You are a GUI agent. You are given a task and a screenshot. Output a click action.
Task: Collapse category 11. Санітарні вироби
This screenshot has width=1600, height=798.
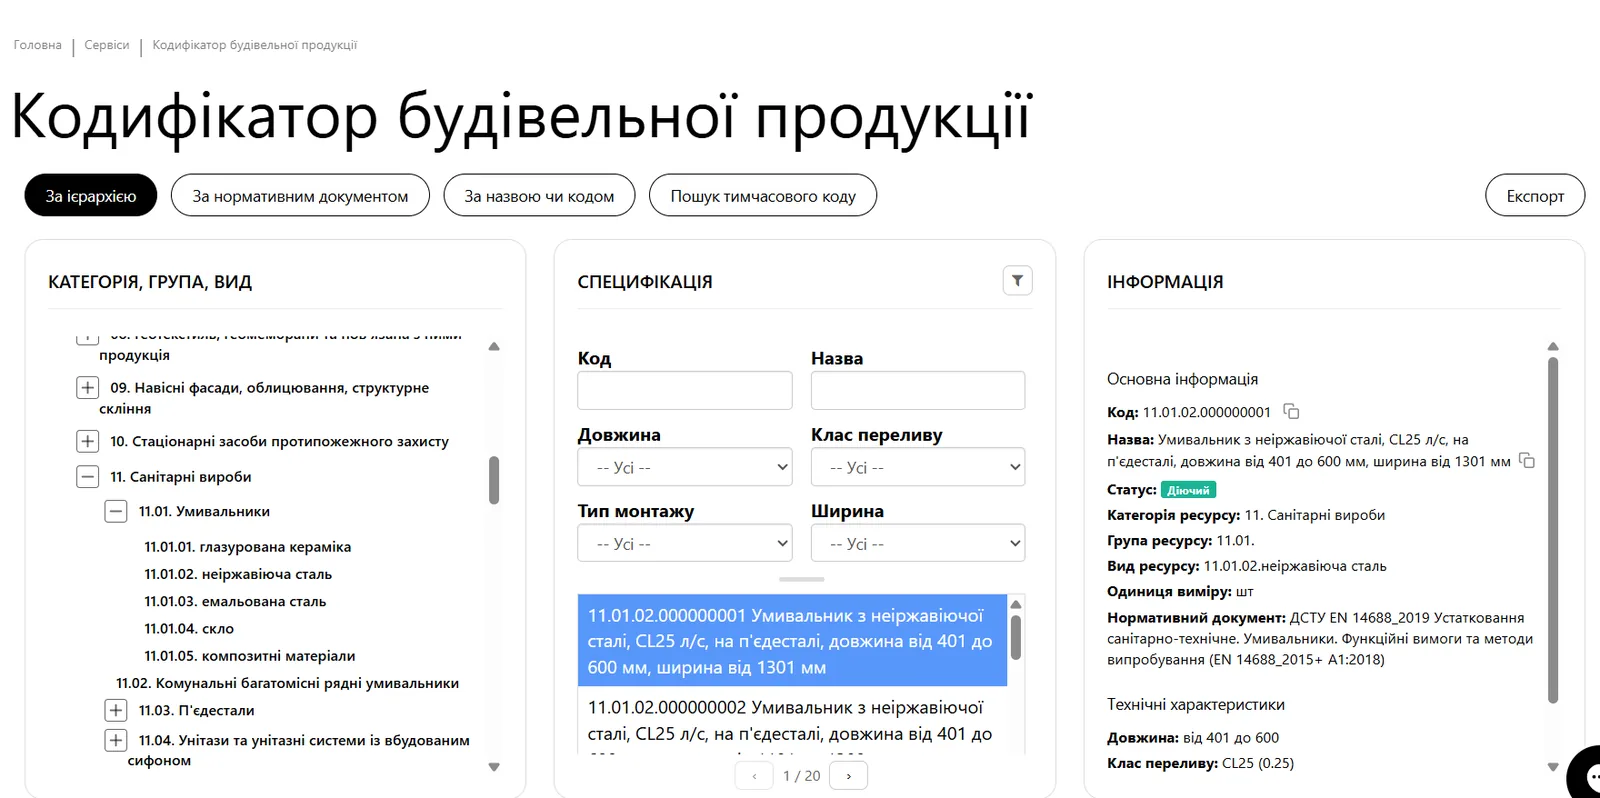(88, 477)
